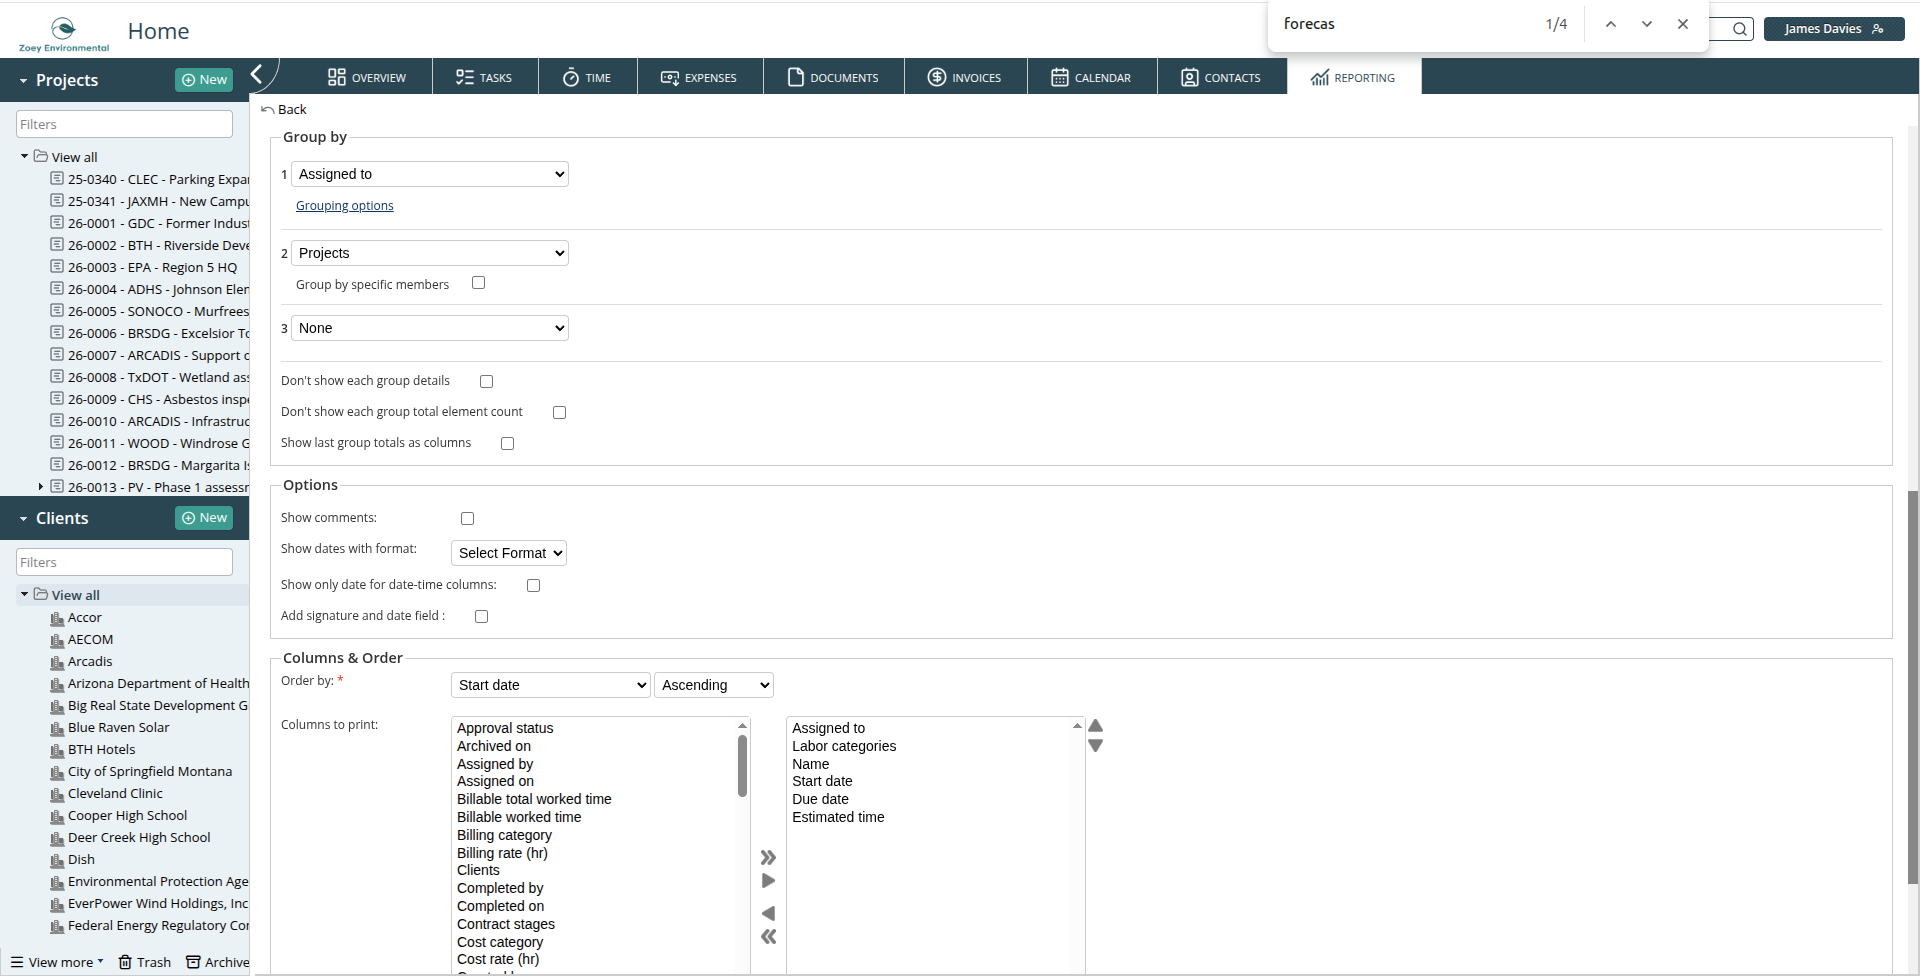This screenshot has height=980, width=1920.
Task: Add selected column to print list
Action: pos(768,881)
